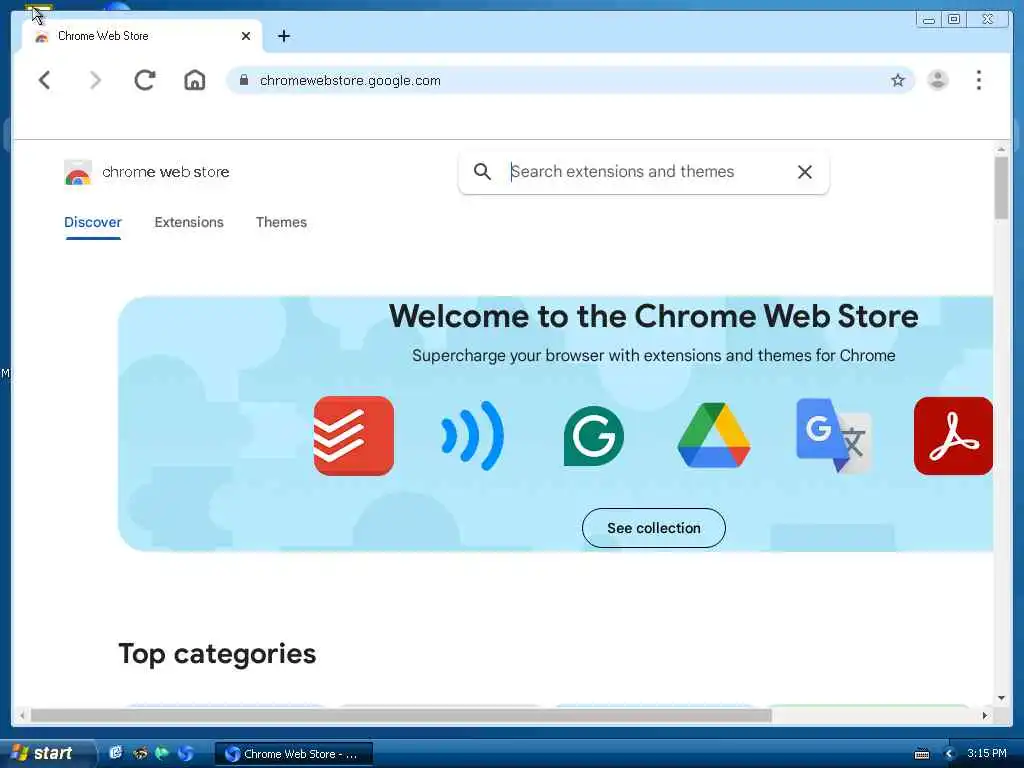Viewport: 1024px width, 768px height.
Task: Click the vertical scrollbar thumb
Action: (1001, 188)
